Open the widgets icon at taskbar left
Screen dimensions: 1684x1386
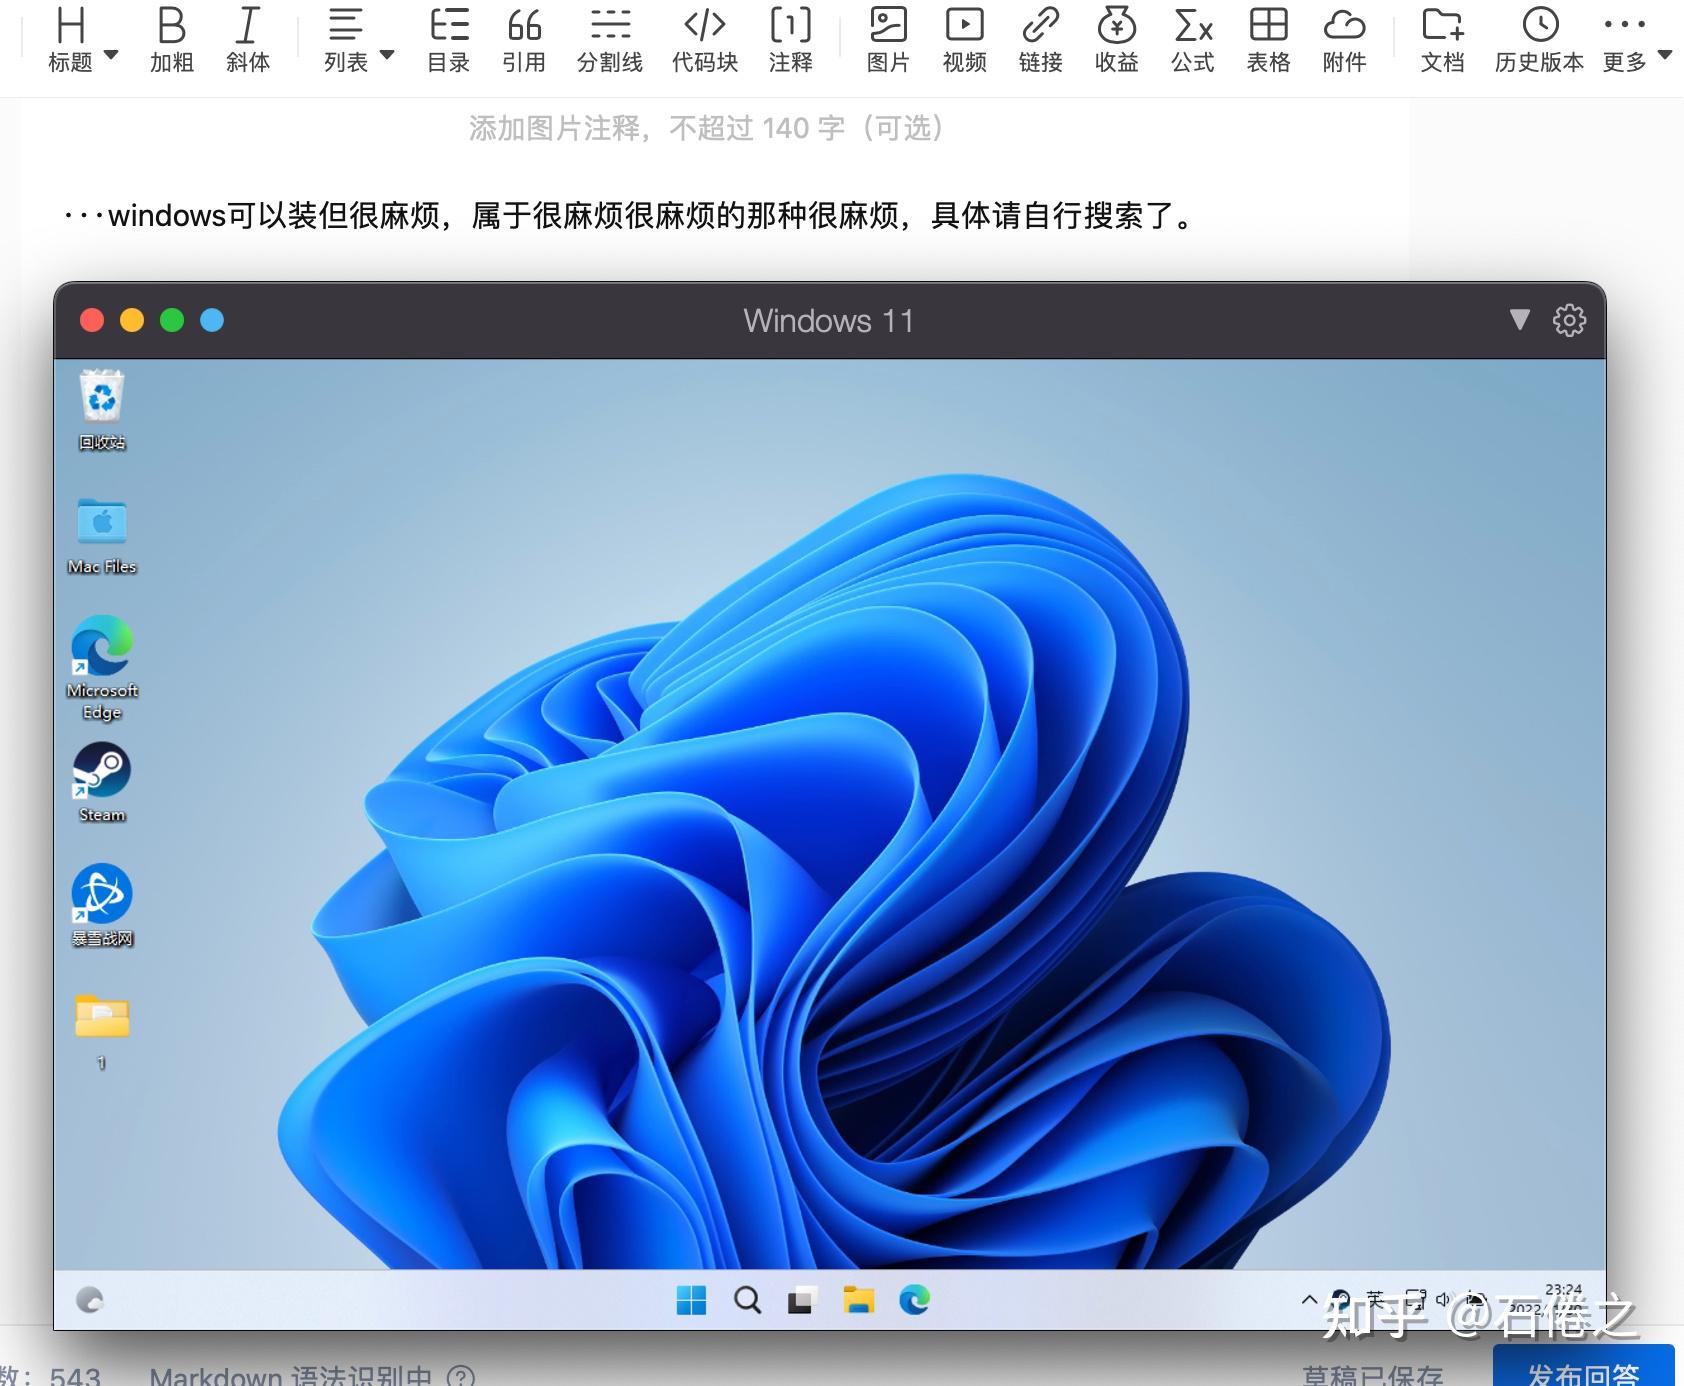pos(90,1300)
